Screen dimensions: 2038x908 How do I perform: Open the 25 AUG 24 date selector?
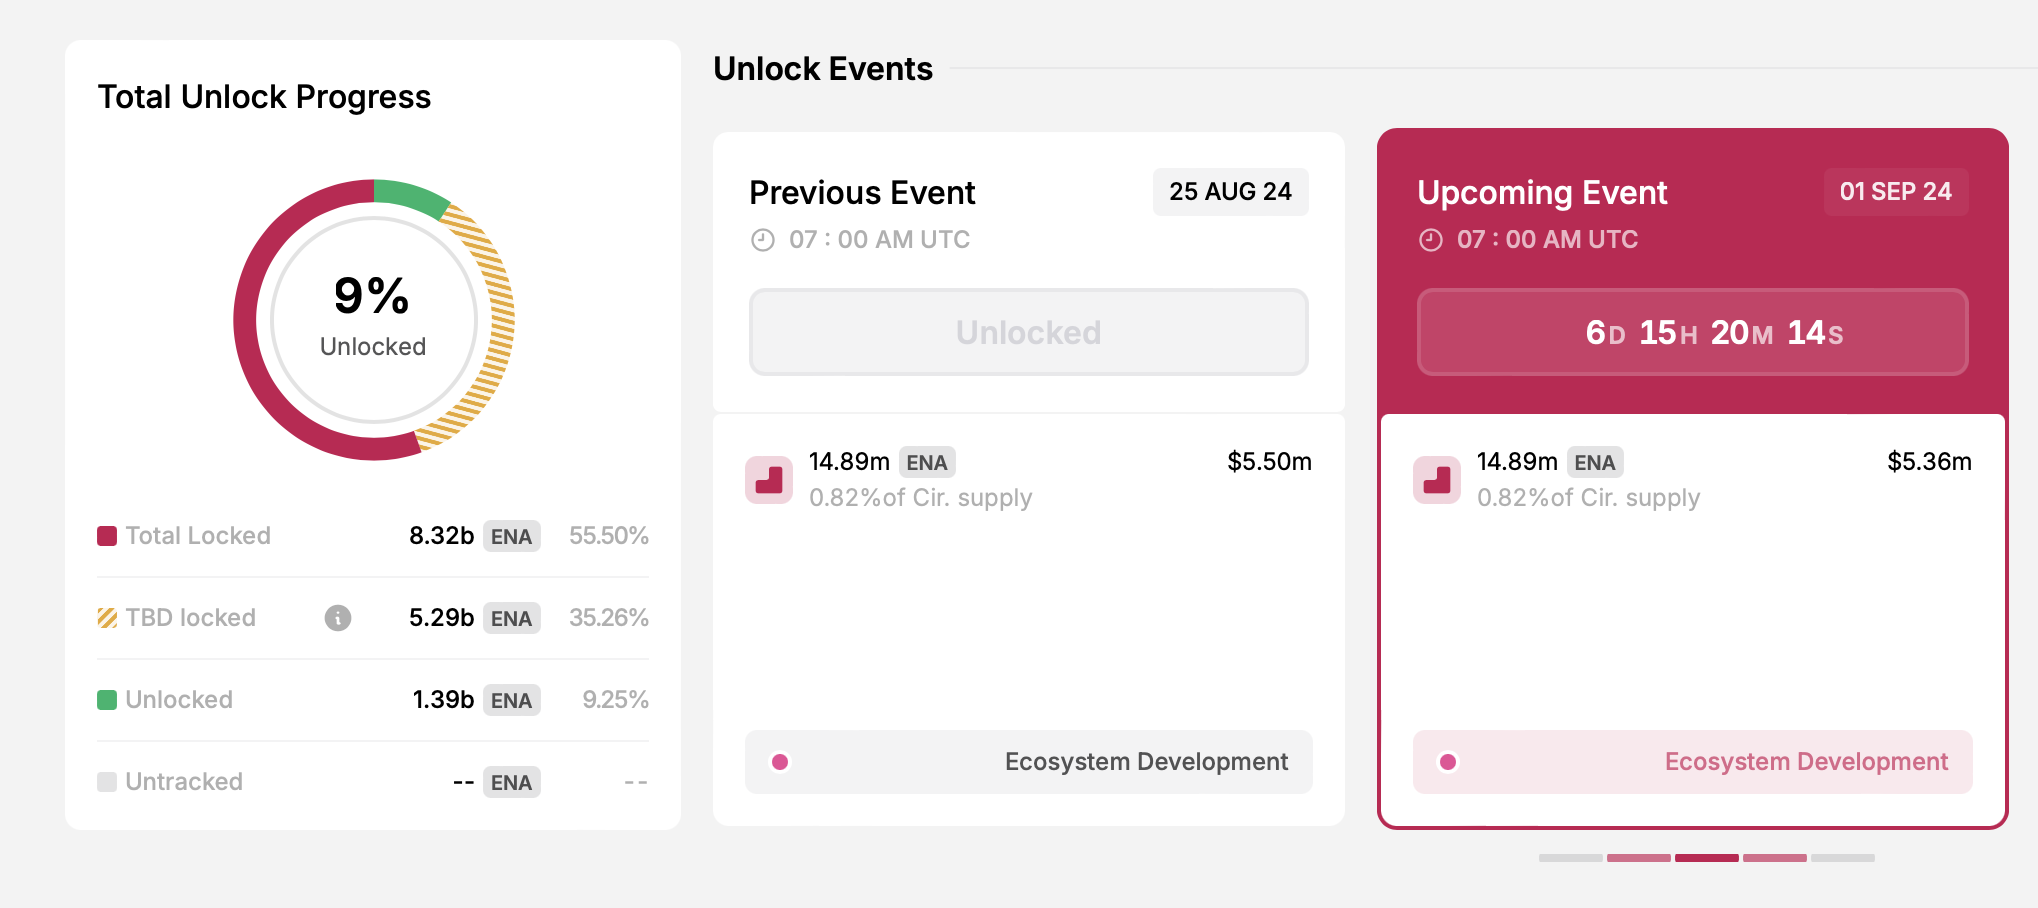tap(1230, 192)
